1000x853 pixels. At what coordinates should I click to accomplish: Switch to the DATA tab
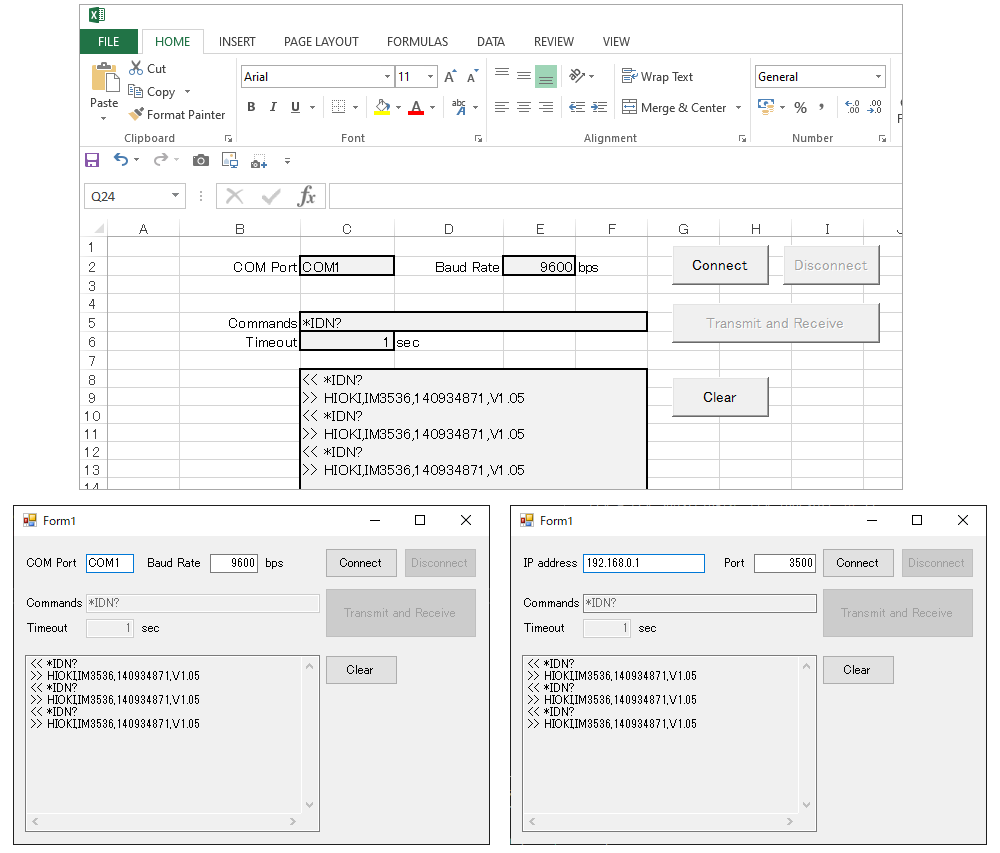tap(491, 41)
